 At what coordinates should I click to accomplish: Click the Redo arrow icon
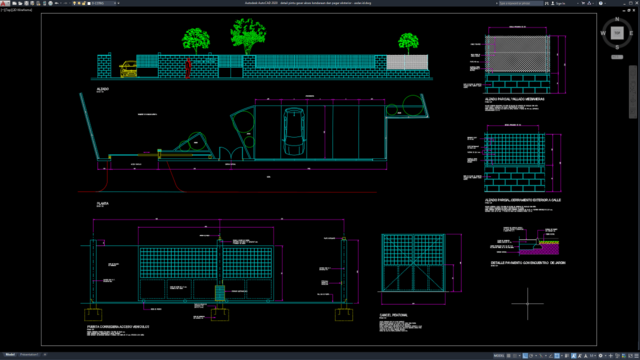pos(66,3)
